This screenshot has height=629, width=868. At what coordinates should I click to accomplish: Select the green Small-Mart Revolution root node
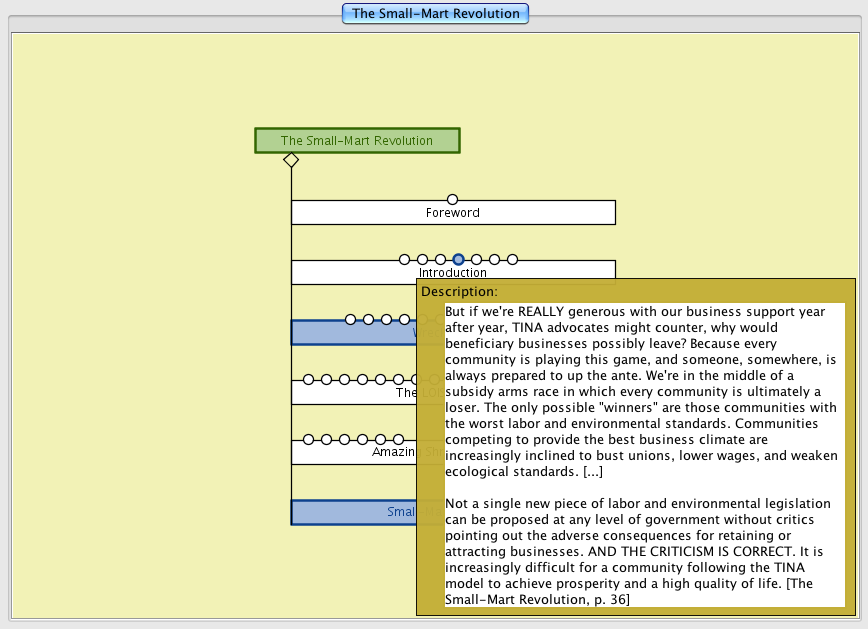click(357, 141)
